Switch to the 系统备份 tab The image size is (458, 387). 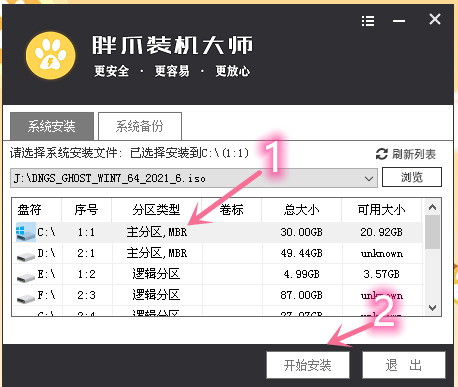[140, 126]
